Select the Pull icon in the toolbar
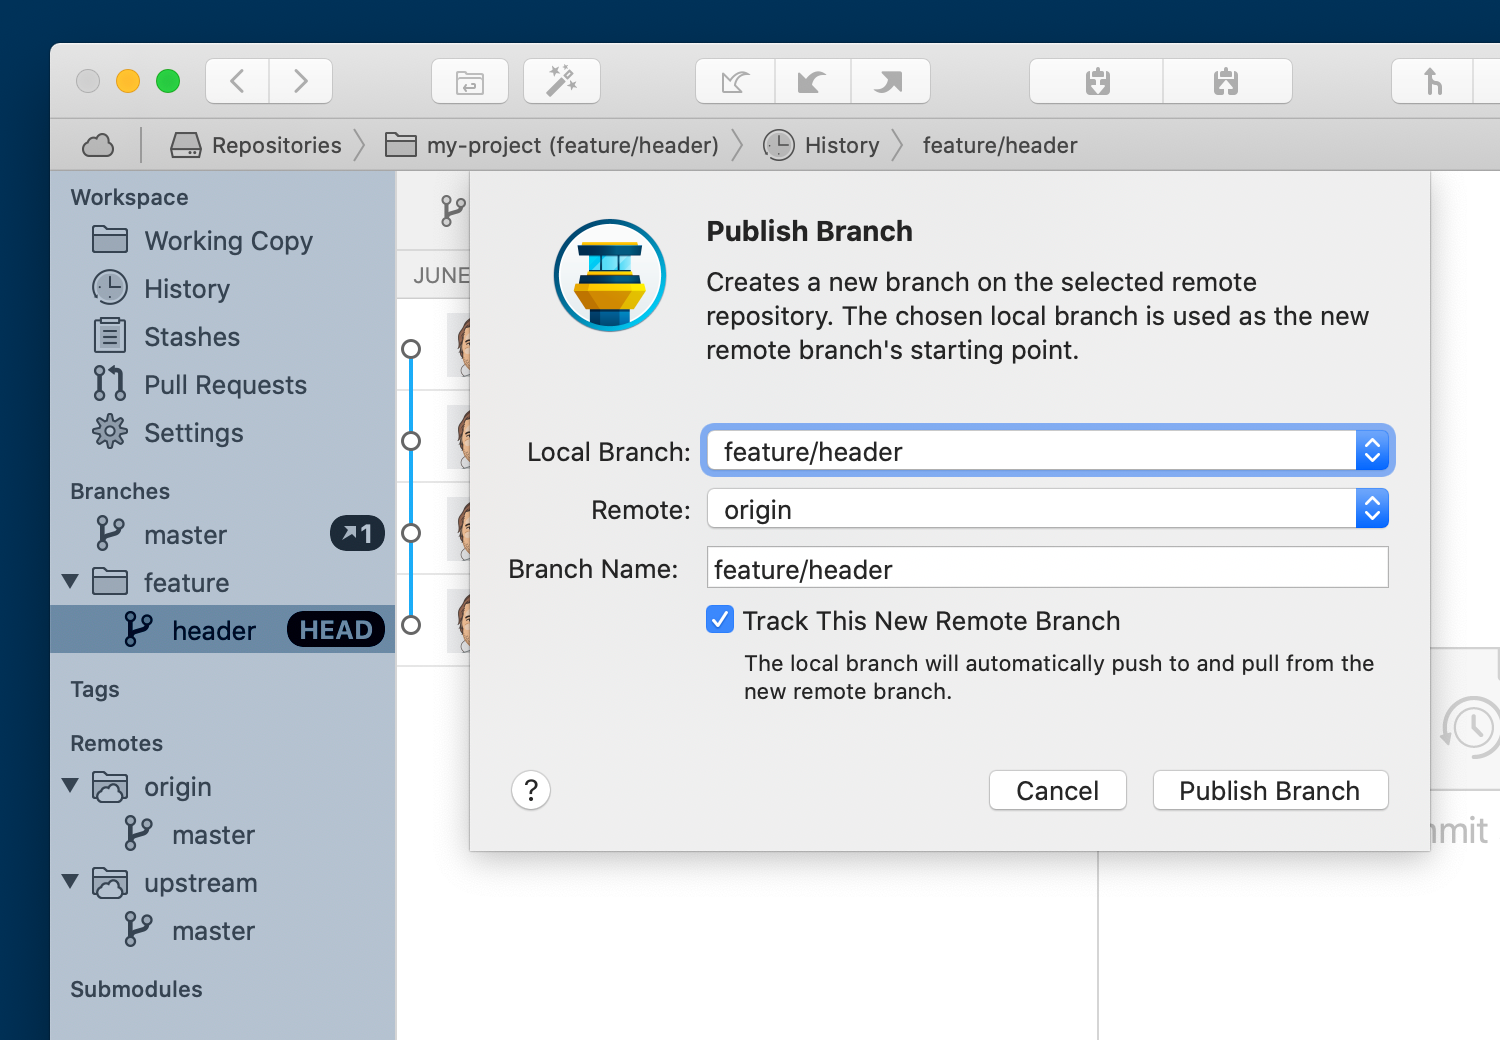 click(812, 81)
